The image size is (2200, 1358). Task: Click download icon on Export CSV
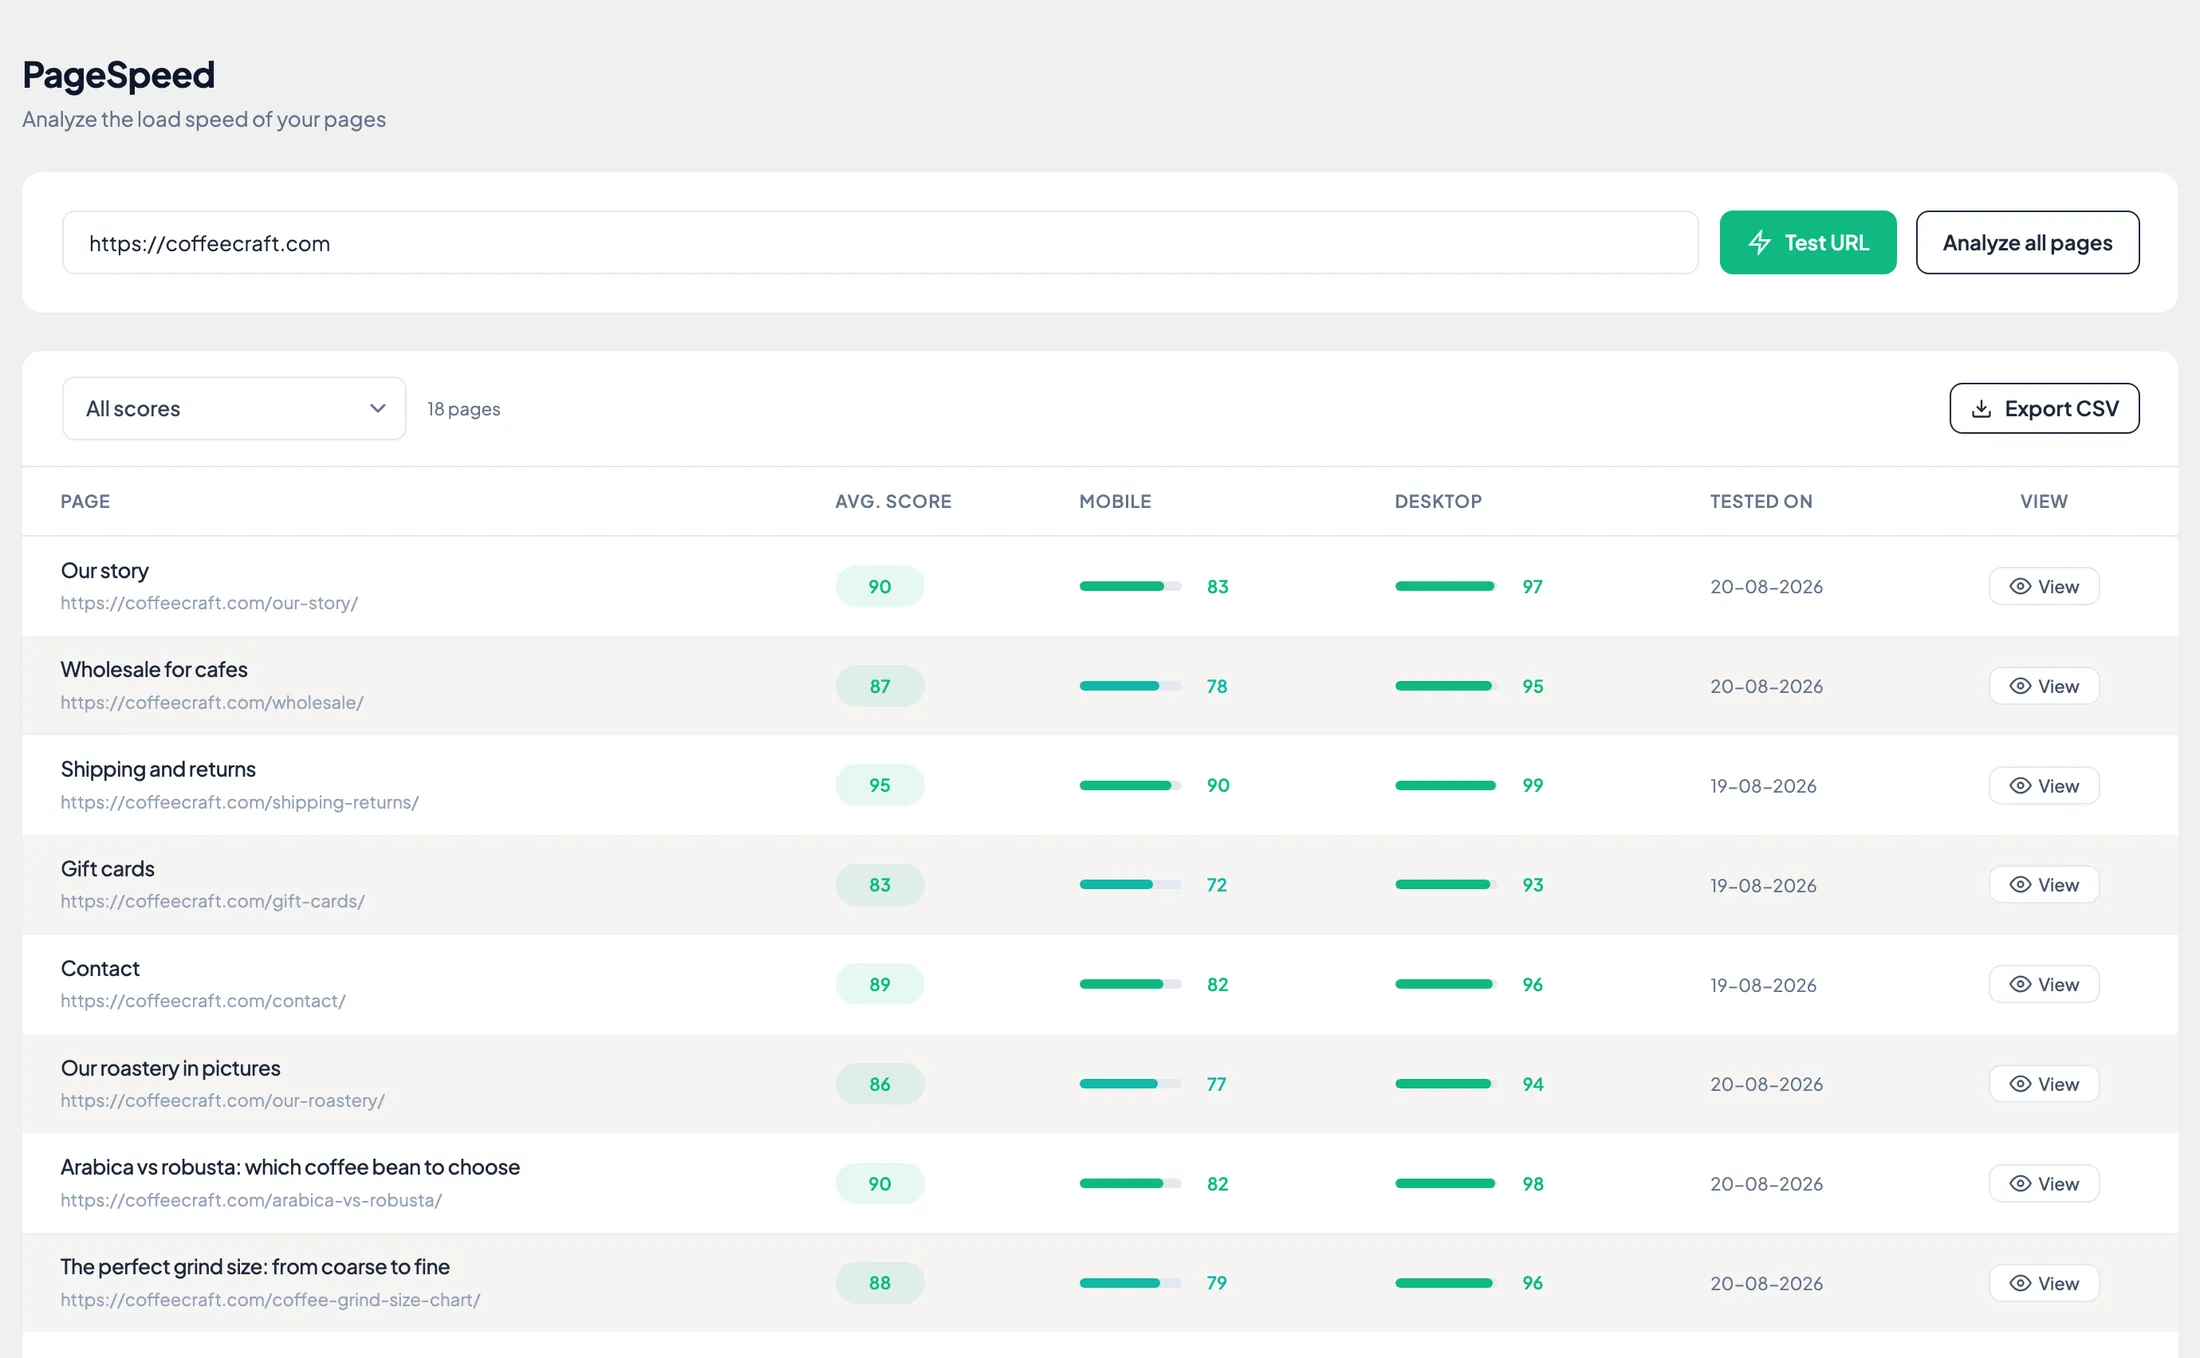coord(1981,408)
